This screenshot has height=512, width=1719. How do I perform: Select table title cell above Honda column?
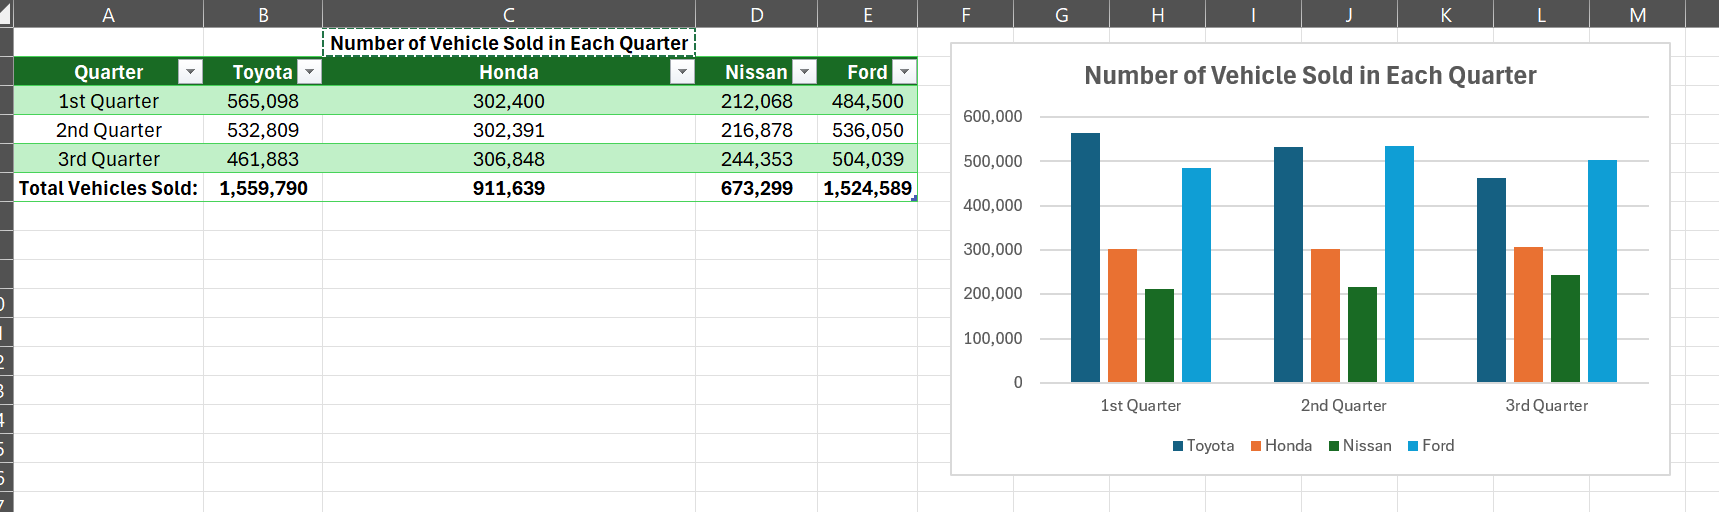tap(509, 43)
